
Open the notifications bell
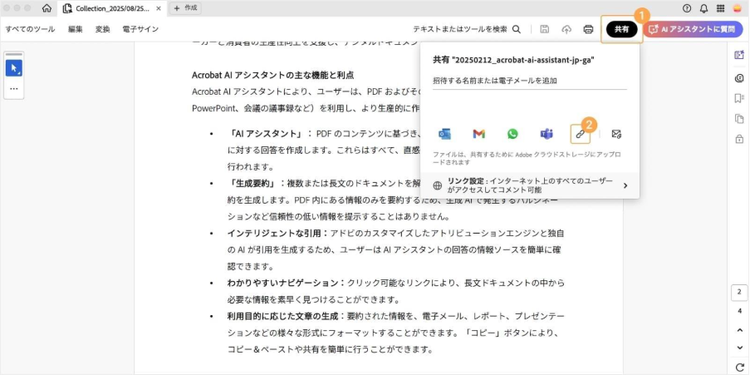point(704,8)
